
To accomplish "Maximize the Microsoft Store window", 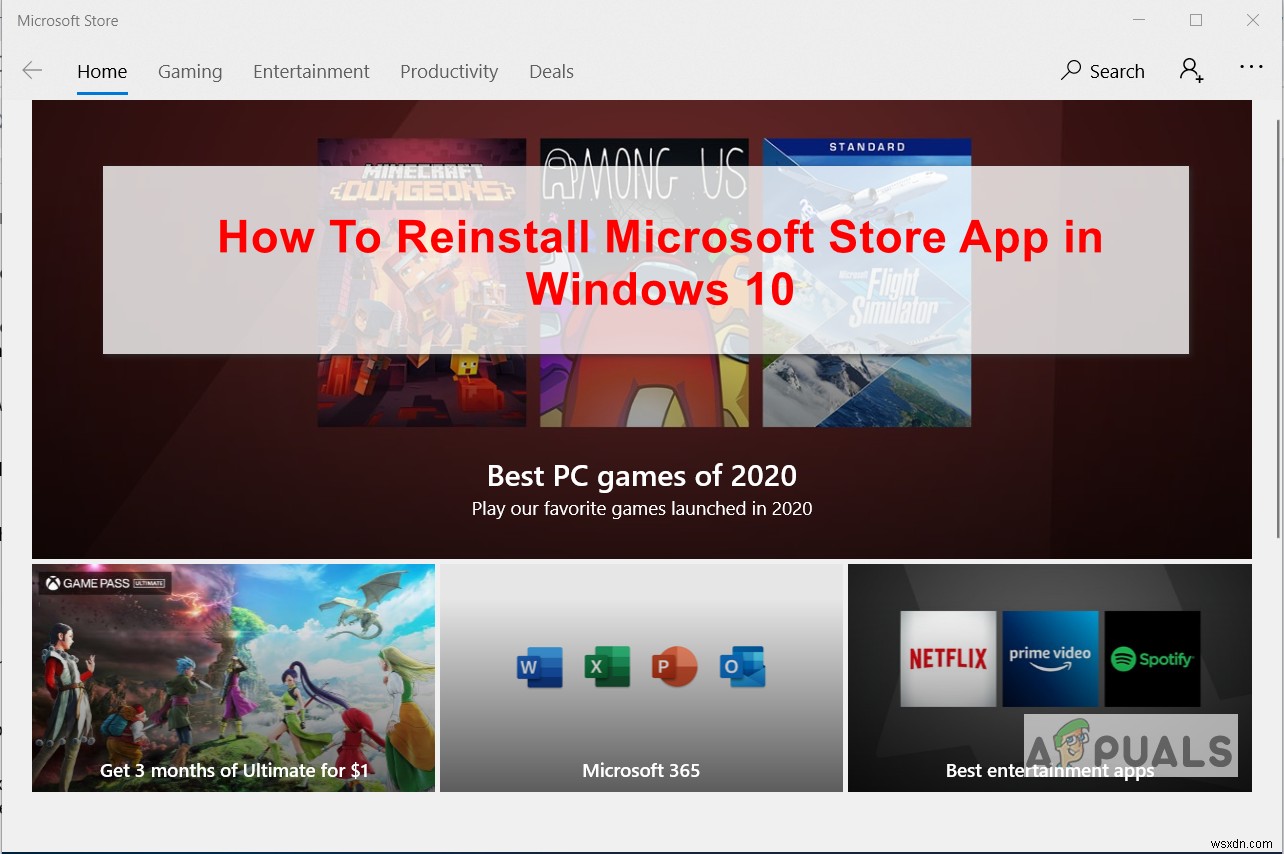I will pos(1196,20).
